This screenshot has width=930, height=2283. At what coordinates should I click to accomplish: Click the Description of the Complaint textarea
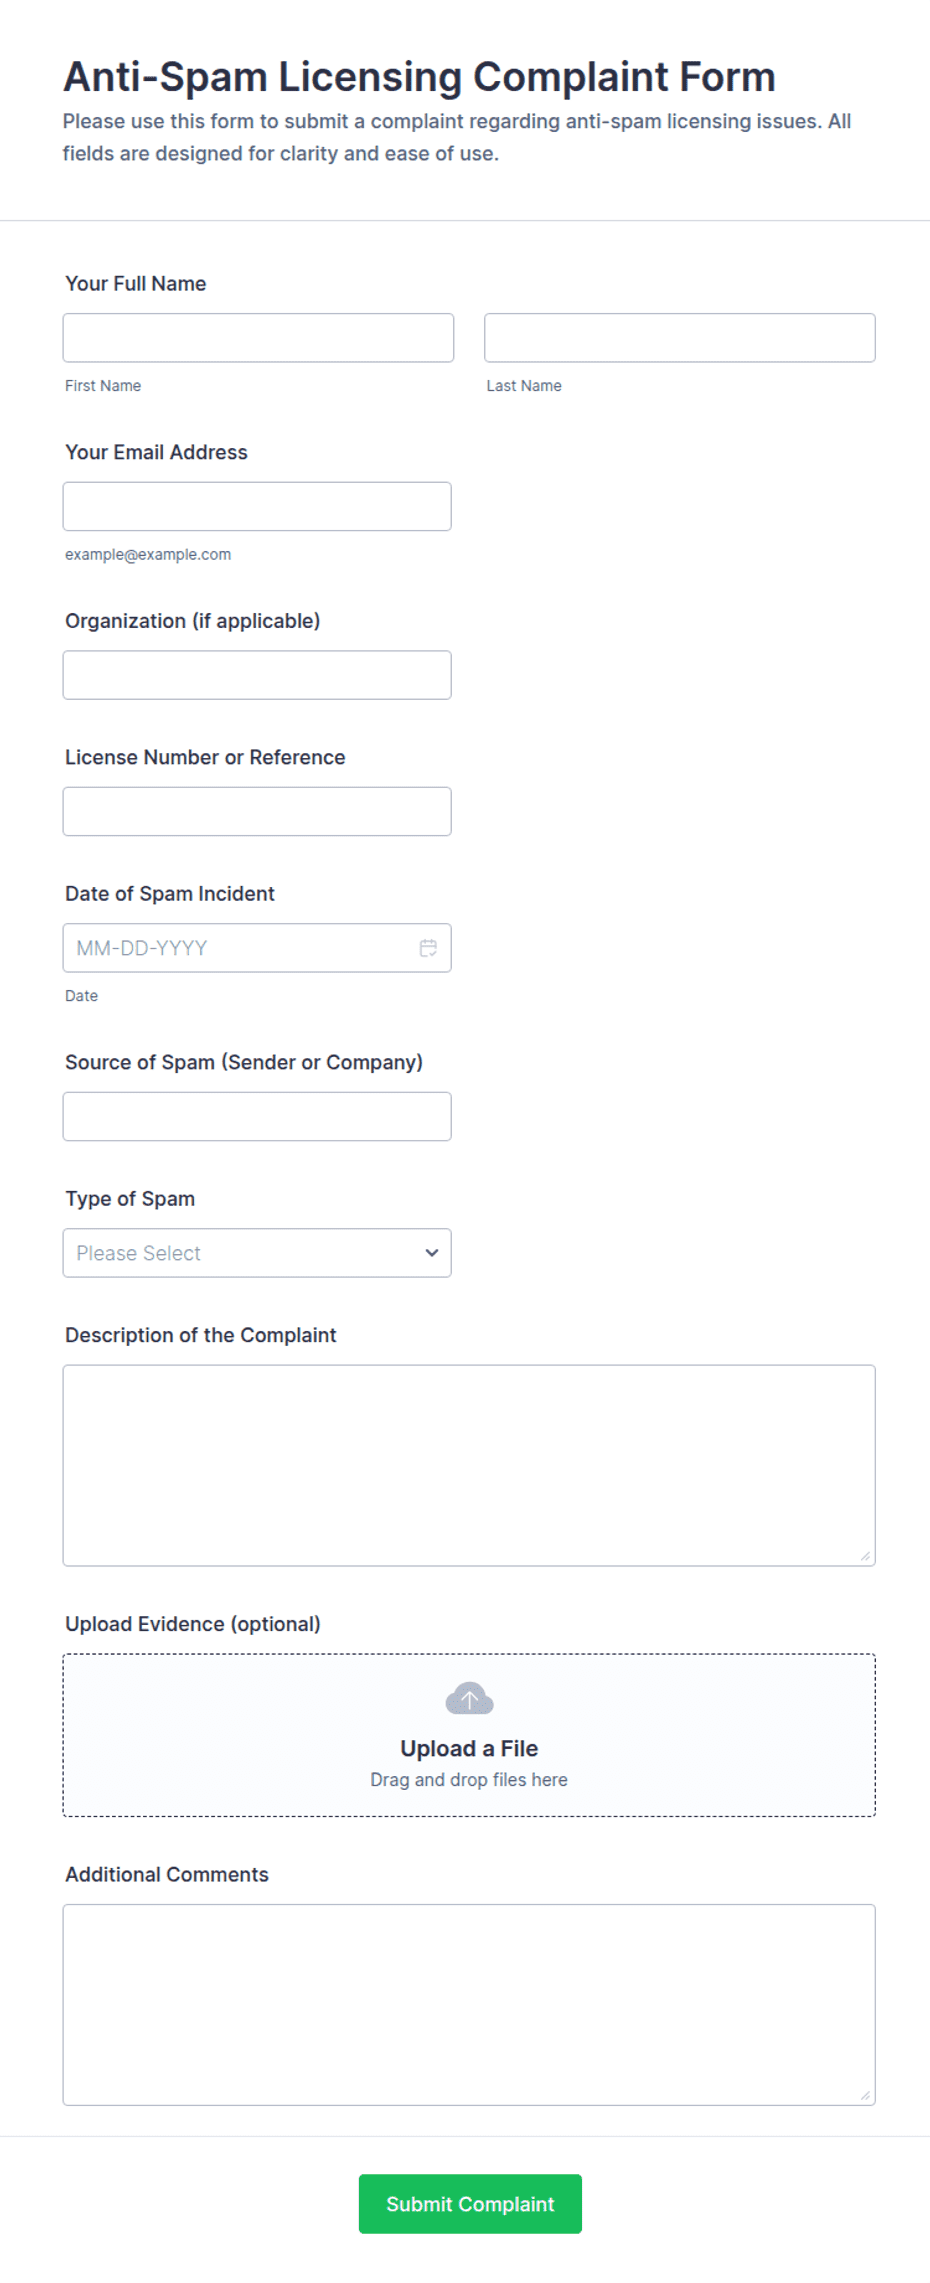(x=469, y=1466)
